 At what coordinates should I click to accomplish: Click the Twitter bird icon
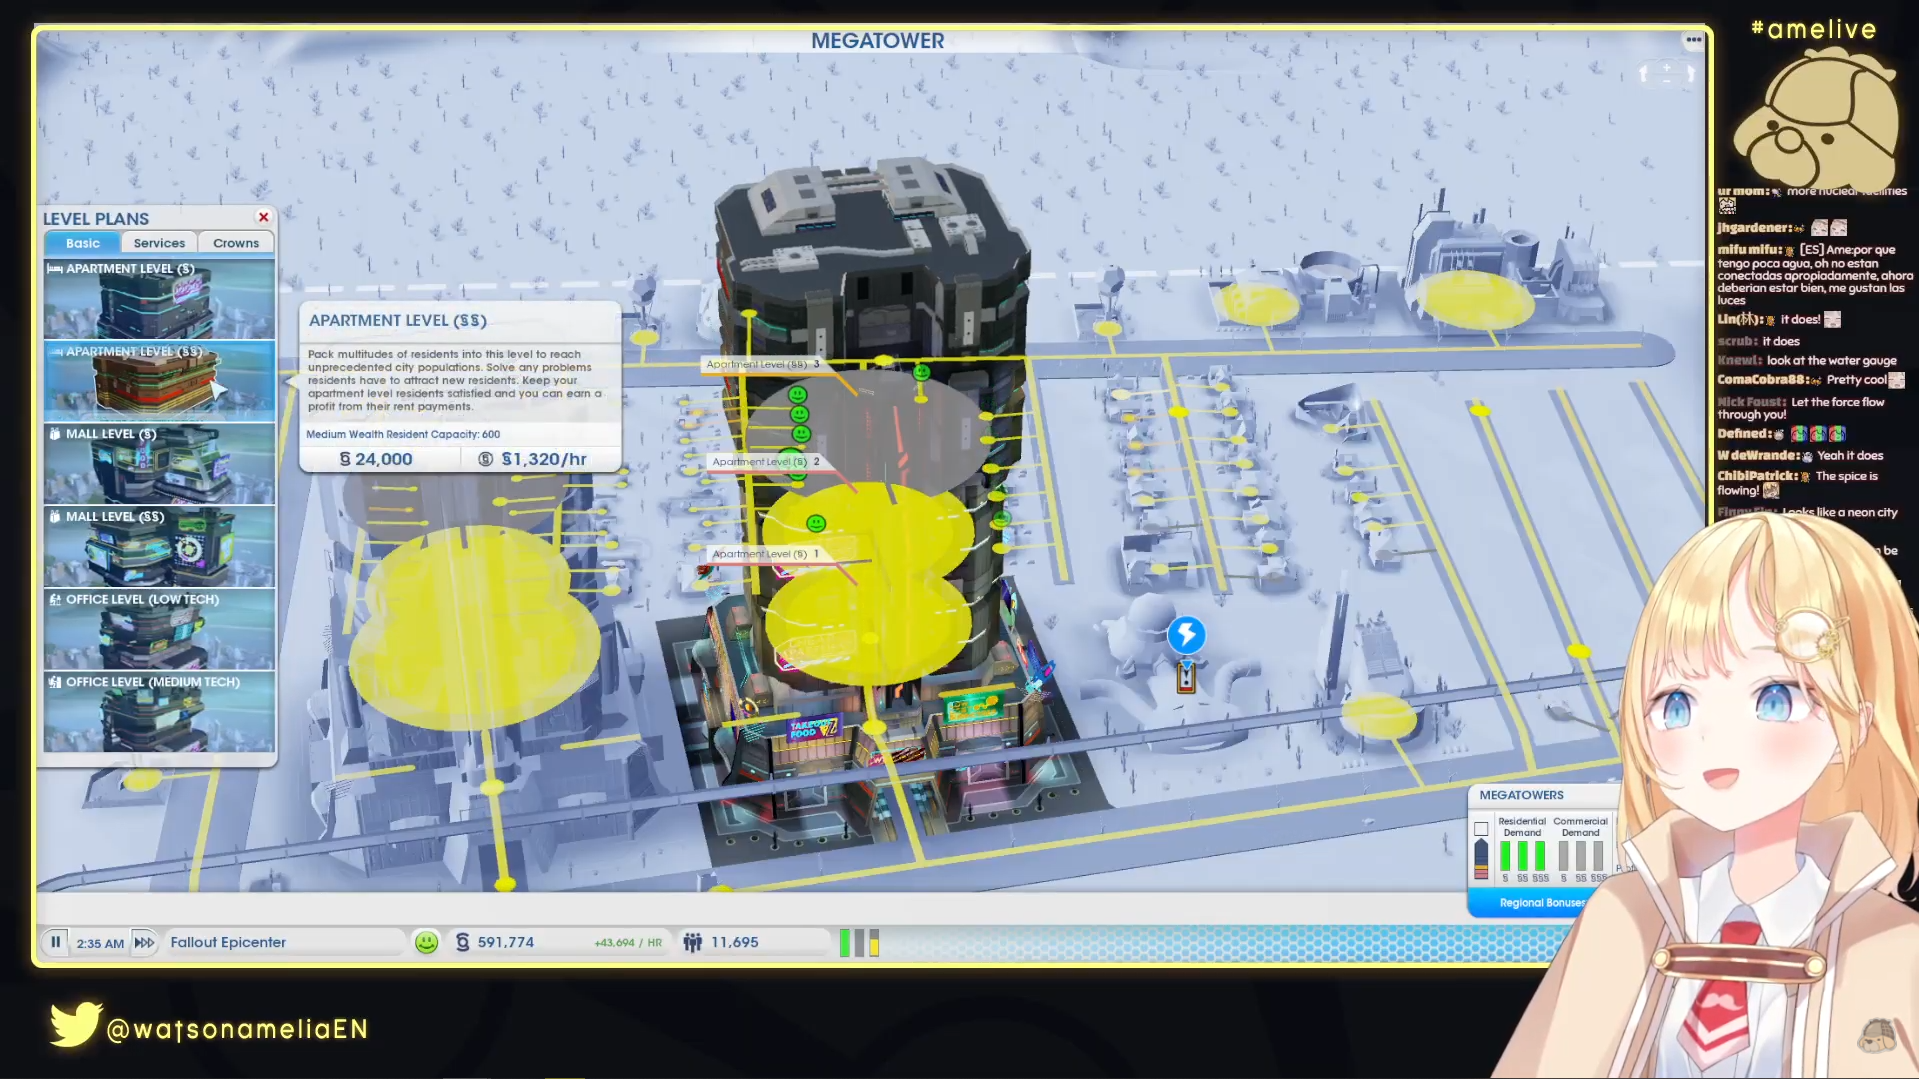point(76,1024)
